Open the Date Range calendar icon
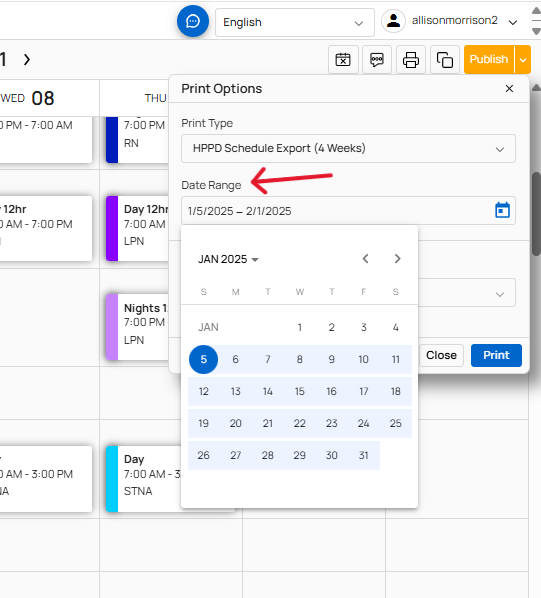The width and height of the screenshot is (541, 598). click(502, 211)
